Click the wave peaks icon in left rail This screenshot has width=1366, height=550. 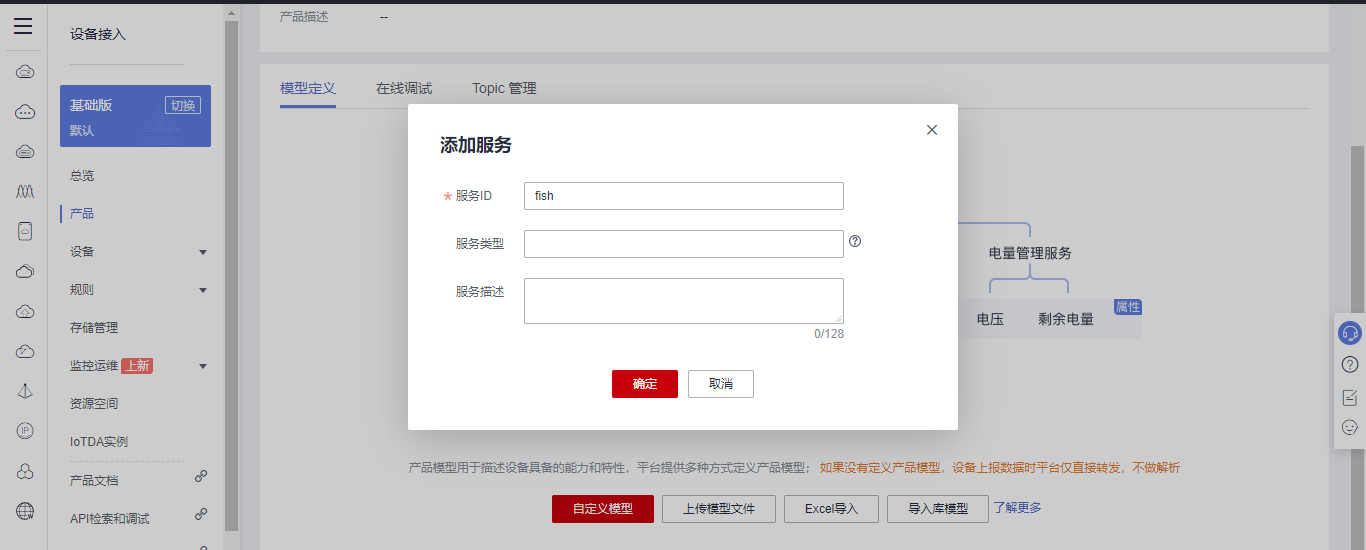coord(25,190)
